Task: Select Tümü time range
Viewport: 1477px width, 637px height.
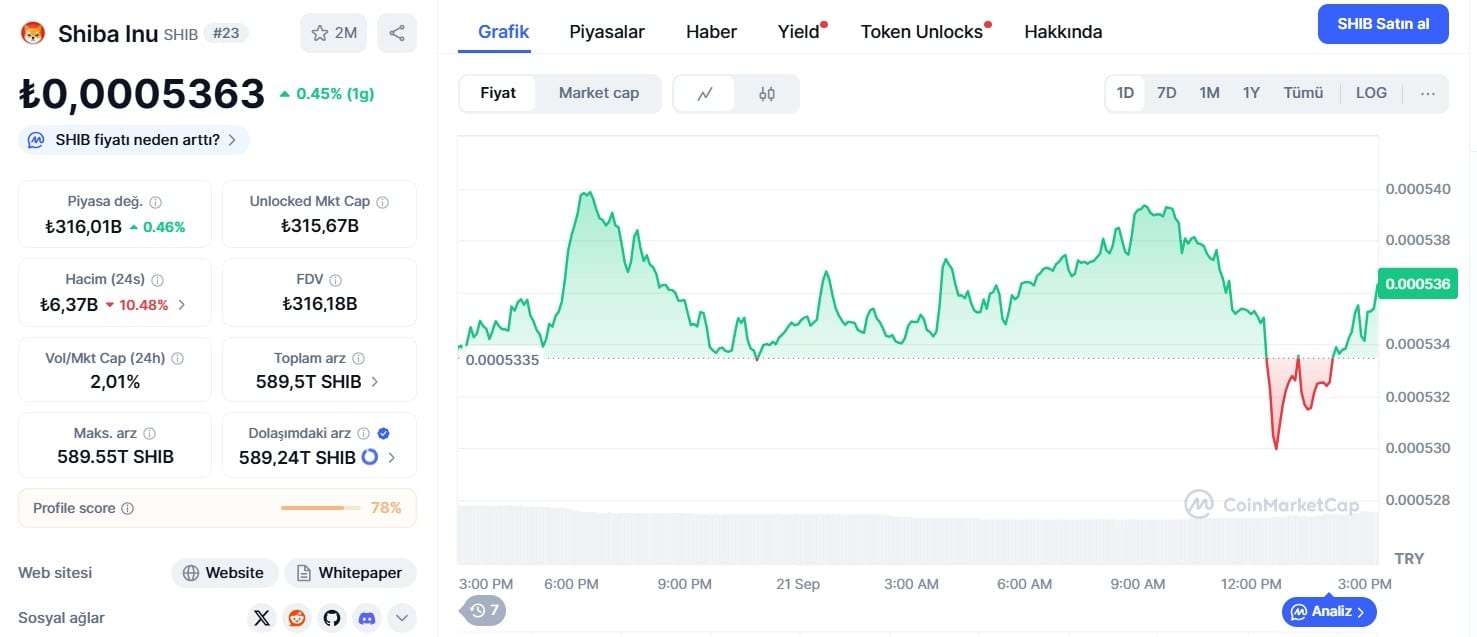Action: 1303,93
